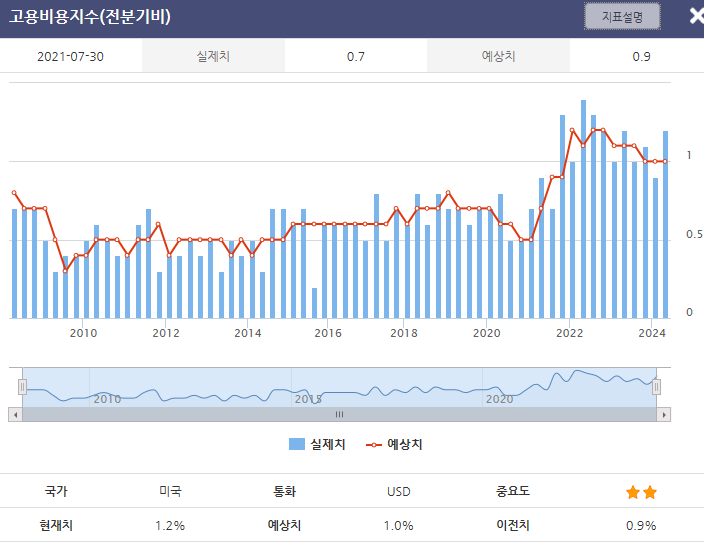Click the 미국 country value
Viewport: 704px width, 543px height.
[170, 491]
